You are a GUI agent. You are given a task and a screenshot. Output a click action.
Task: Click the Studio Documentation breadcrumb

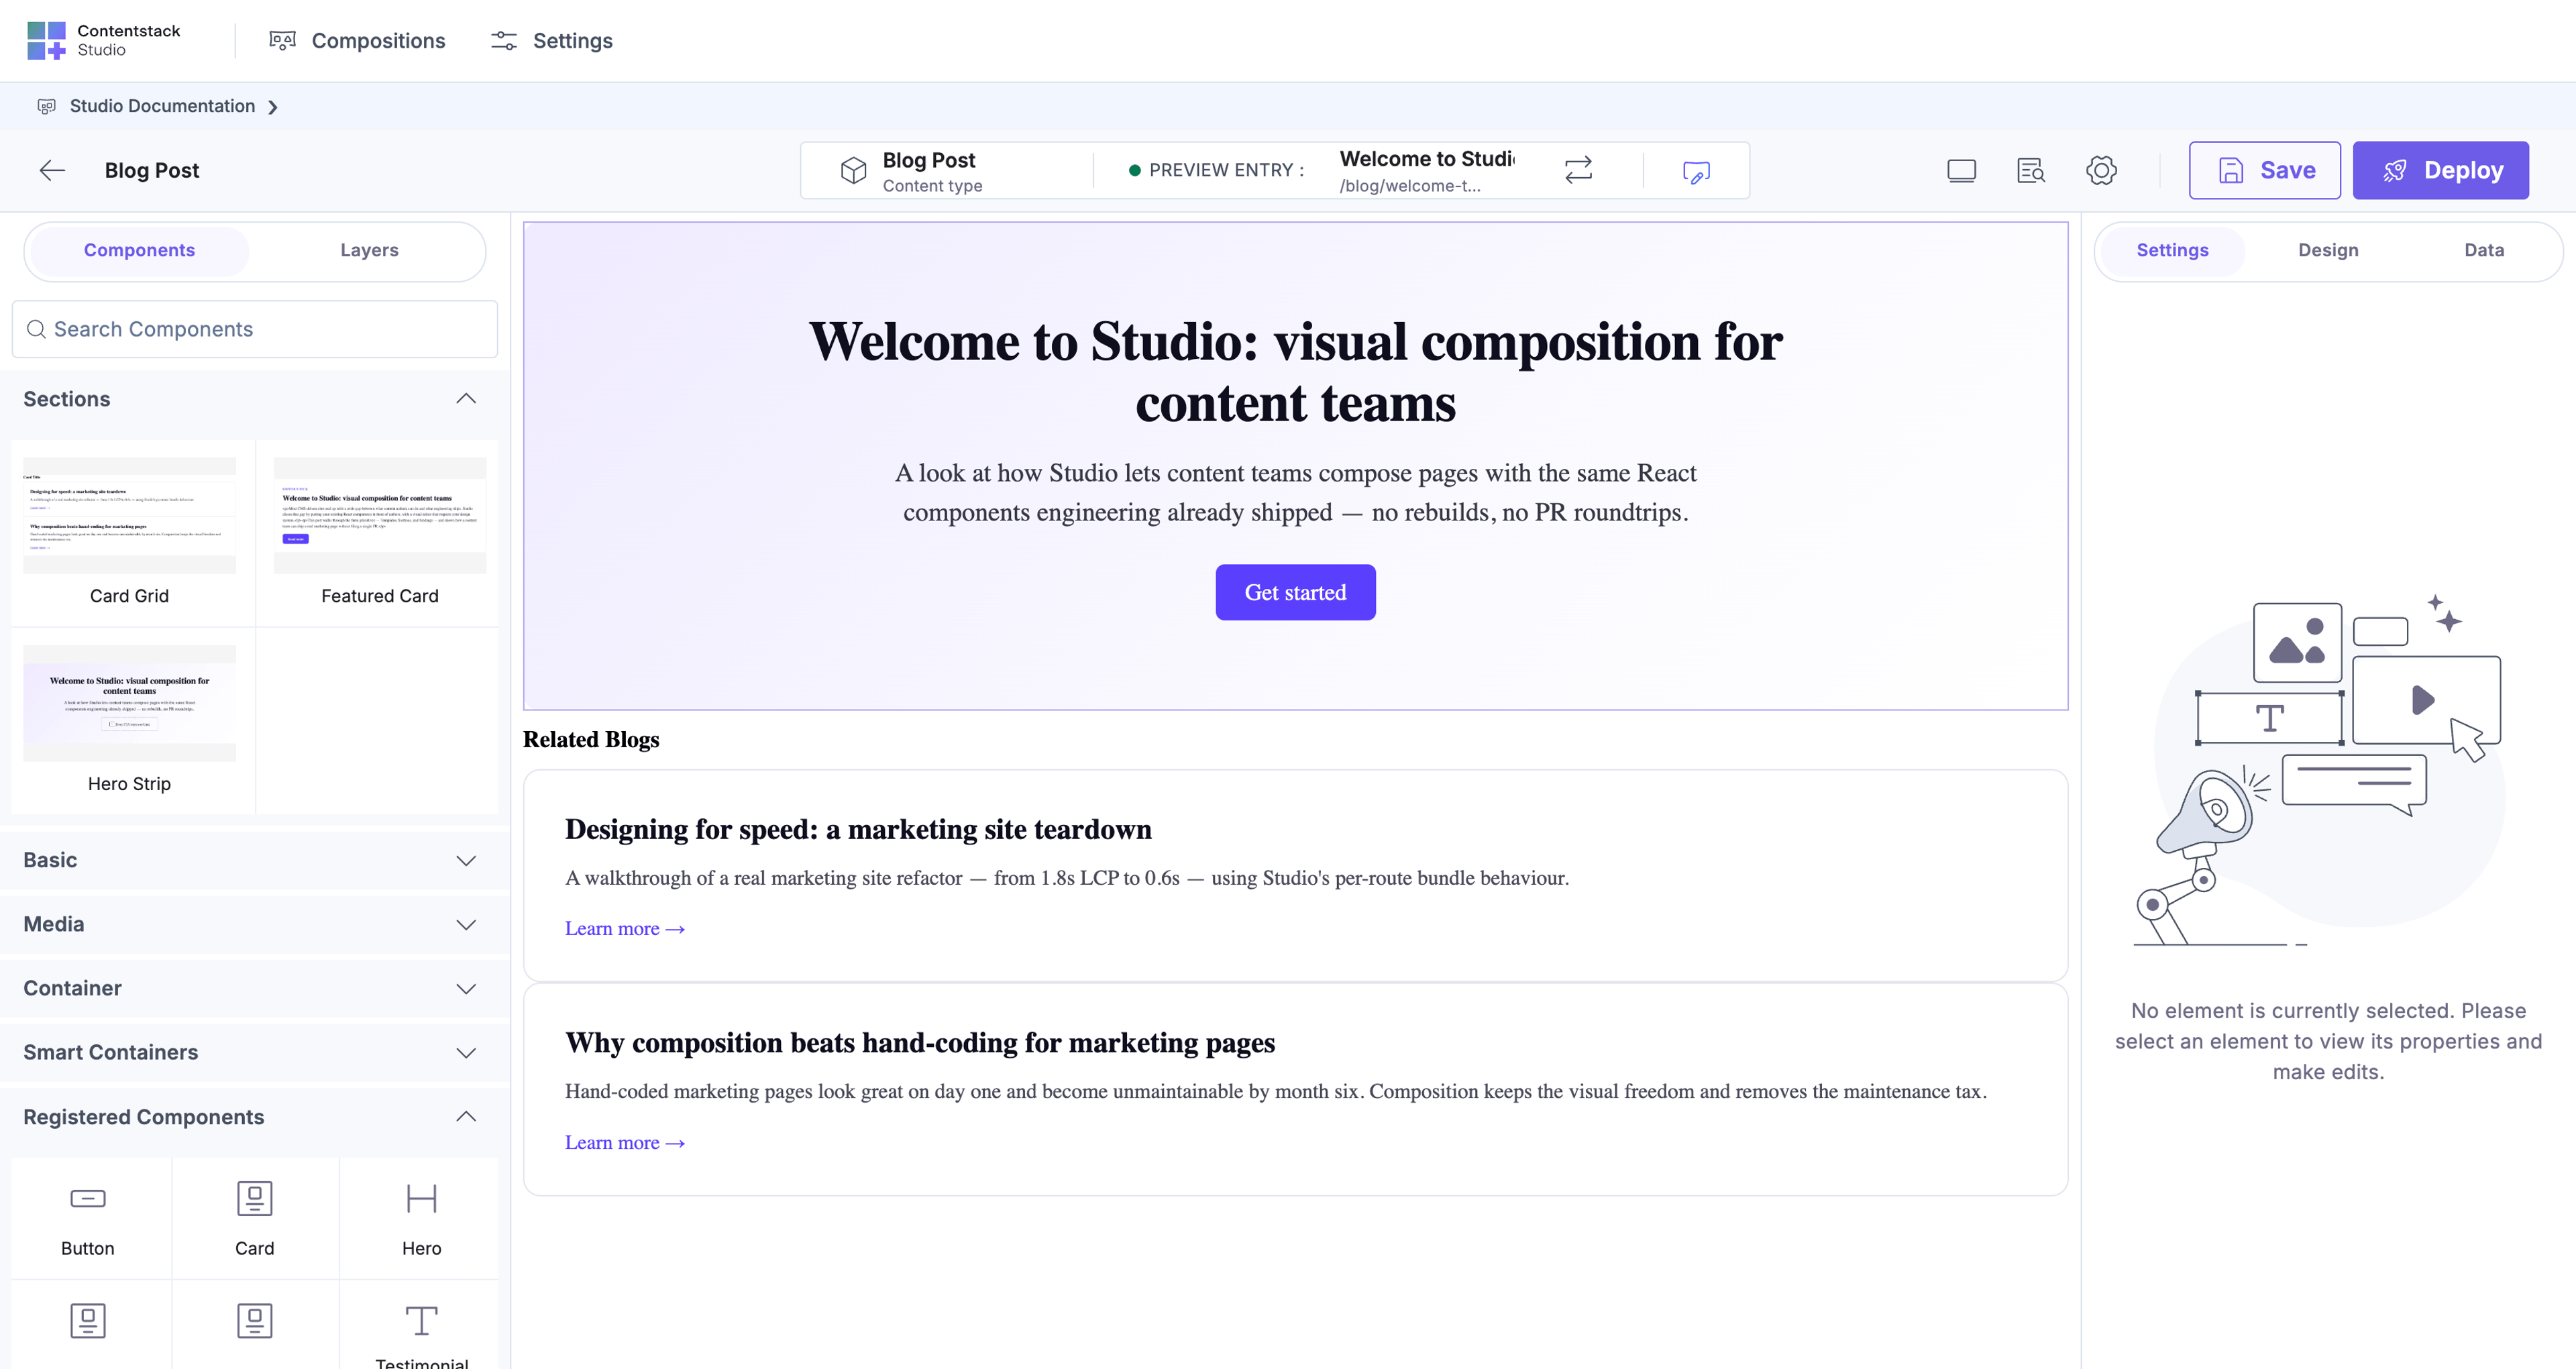[x=162, y=106]
